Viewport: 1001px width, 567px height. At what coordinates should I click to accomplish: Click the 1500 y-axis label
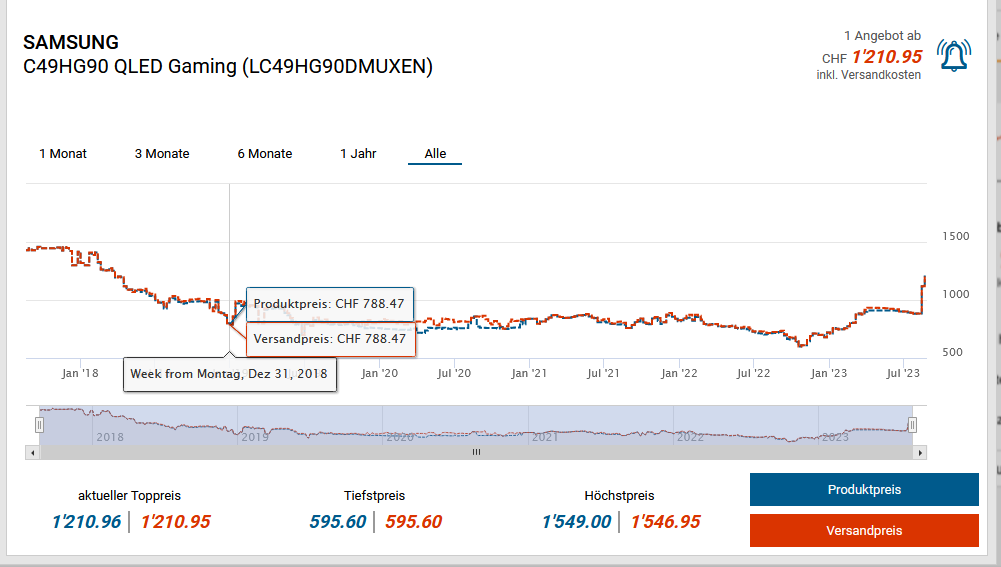956,236
